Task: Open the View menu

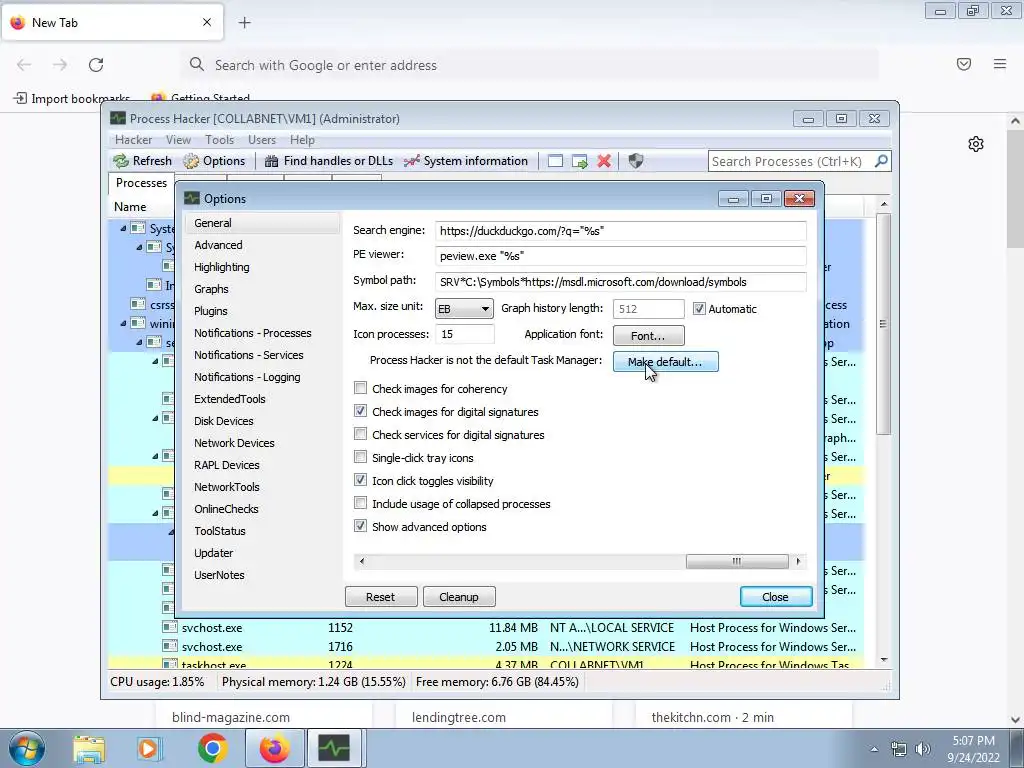Action: pyautogui.click(x=178, y=140)
